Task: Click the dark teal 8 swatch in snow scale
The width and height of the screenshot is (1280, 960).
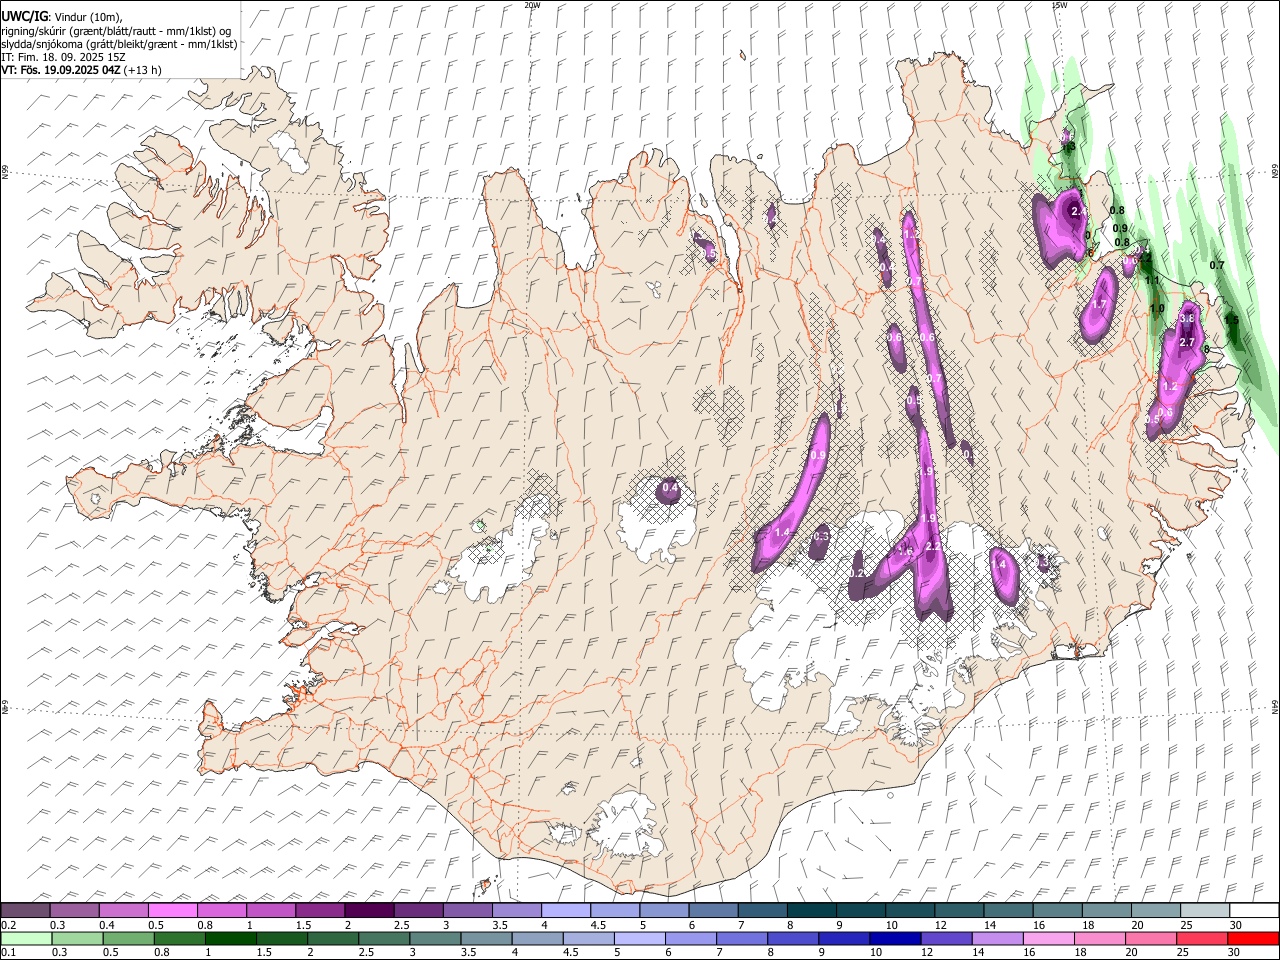Action: tap(812, 910)
